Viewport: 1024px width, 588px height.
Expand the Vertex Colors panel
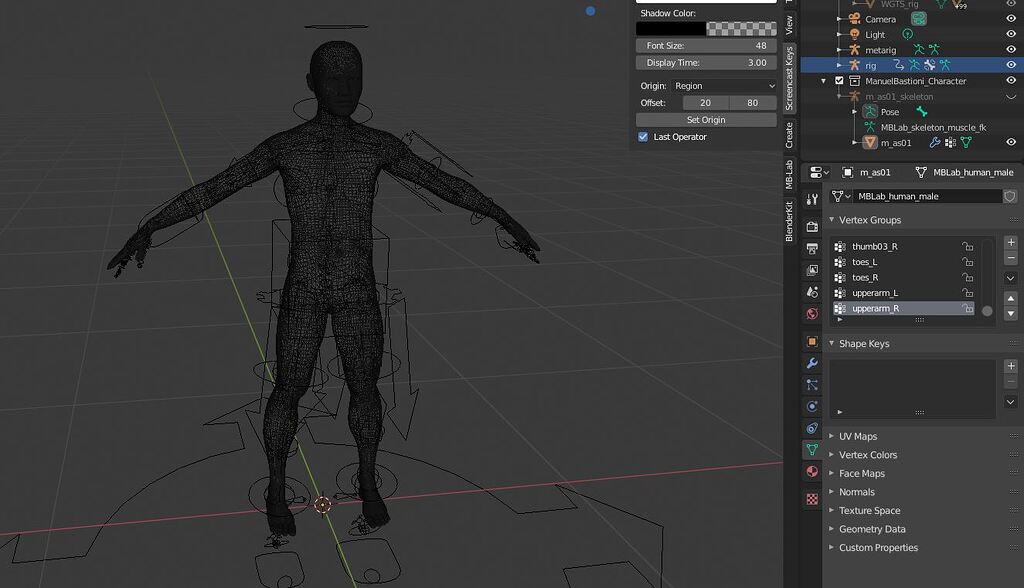pyautogui.click(x=832, y=454)
